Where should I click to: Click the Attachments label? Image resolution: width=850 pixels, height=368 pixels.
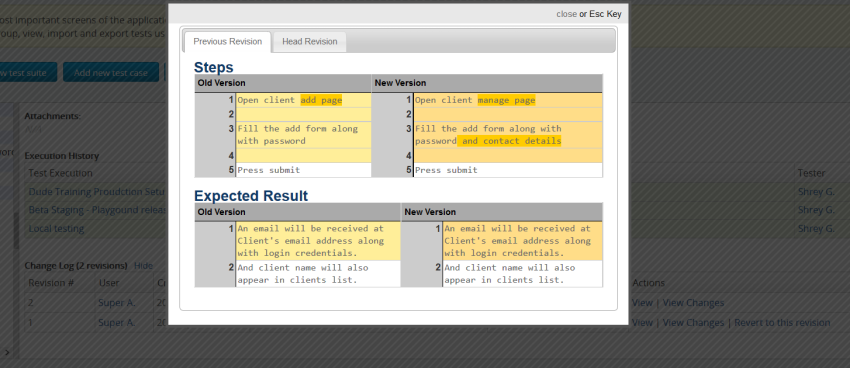[53, 116]
